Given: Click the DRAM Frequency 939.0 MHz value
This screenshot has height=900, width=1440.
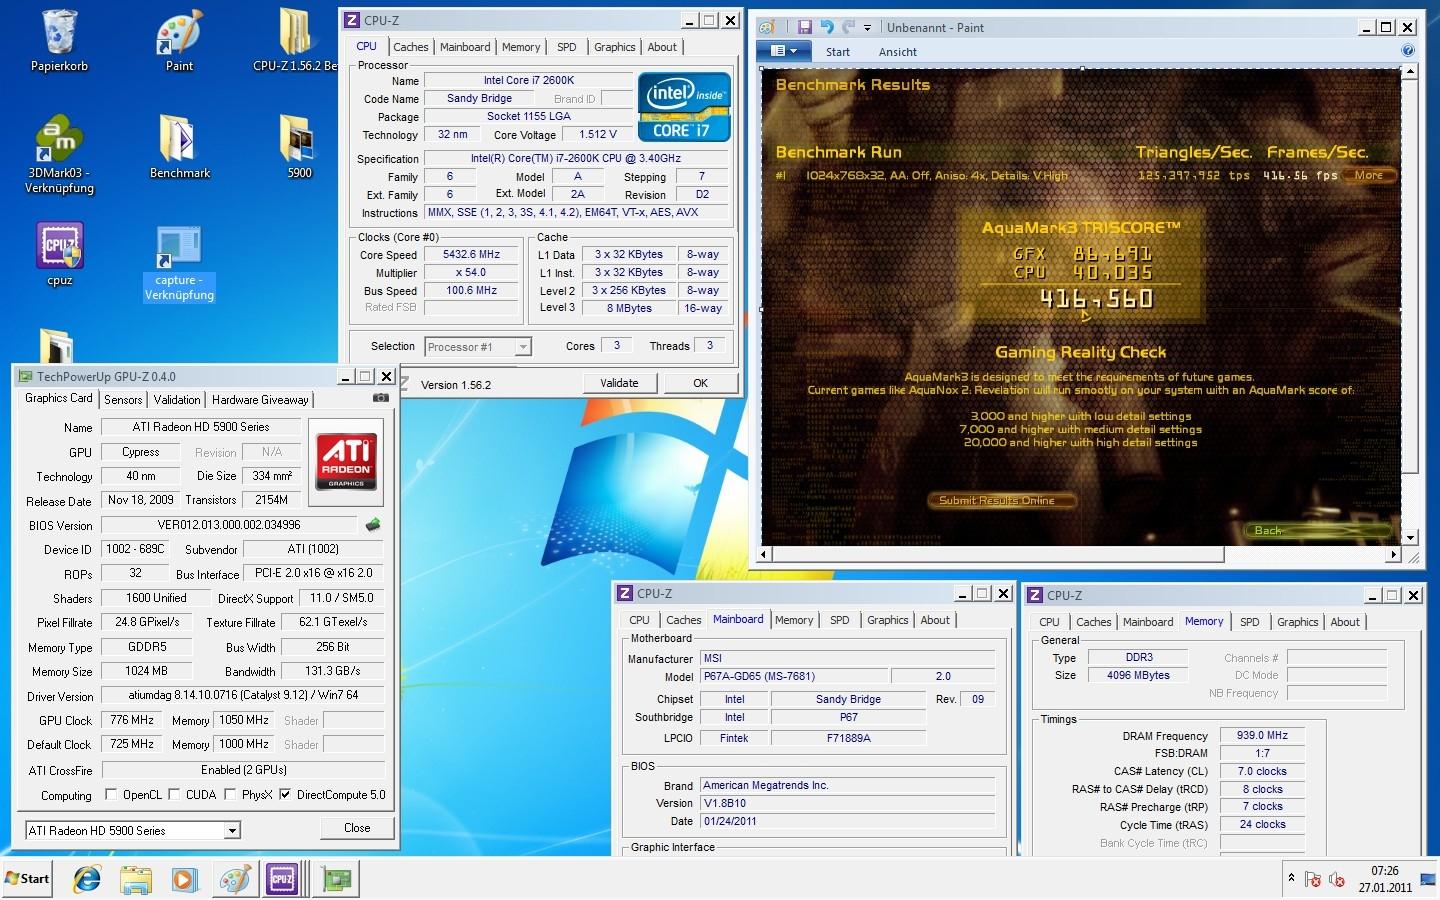Looking at the screenshot, I should [1263, 735].
